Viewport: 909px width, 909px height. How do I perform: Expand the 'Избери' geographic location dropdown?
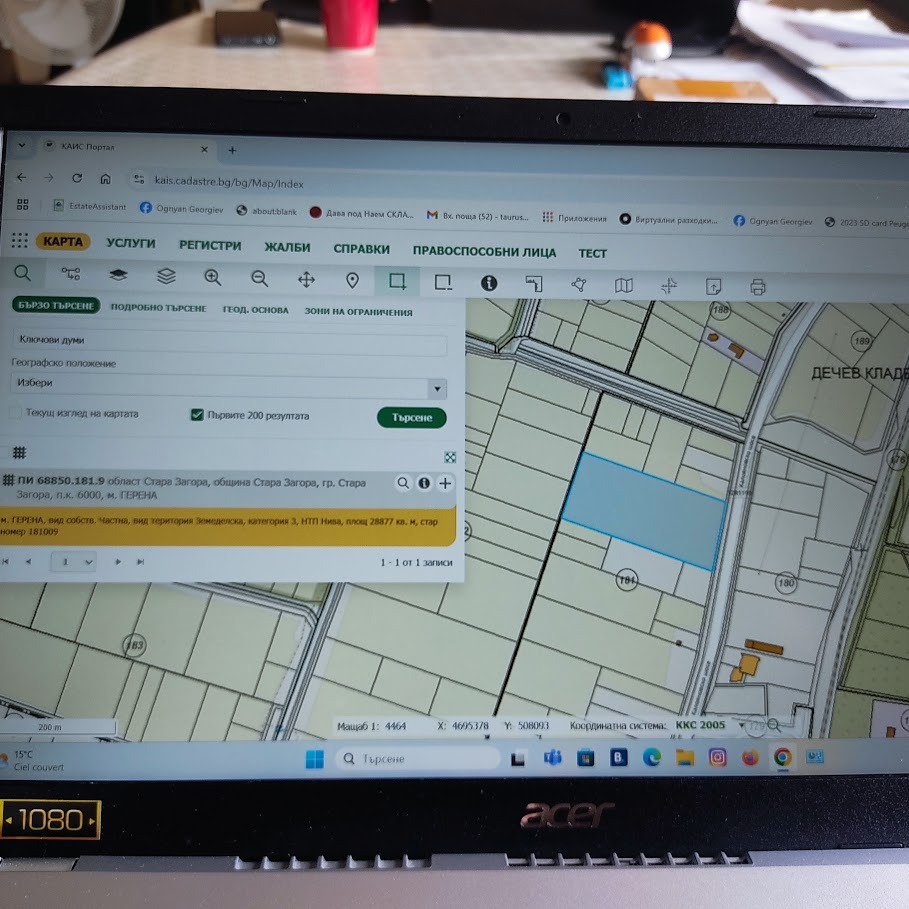(436, 388)
